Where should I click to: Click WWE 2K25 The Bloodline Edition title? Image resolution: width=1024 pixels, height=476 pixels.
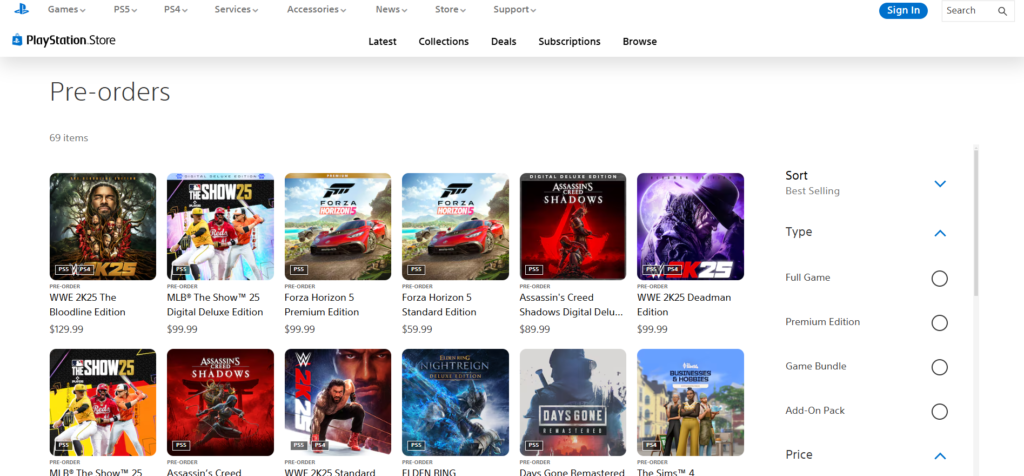(x=88, y=305)
